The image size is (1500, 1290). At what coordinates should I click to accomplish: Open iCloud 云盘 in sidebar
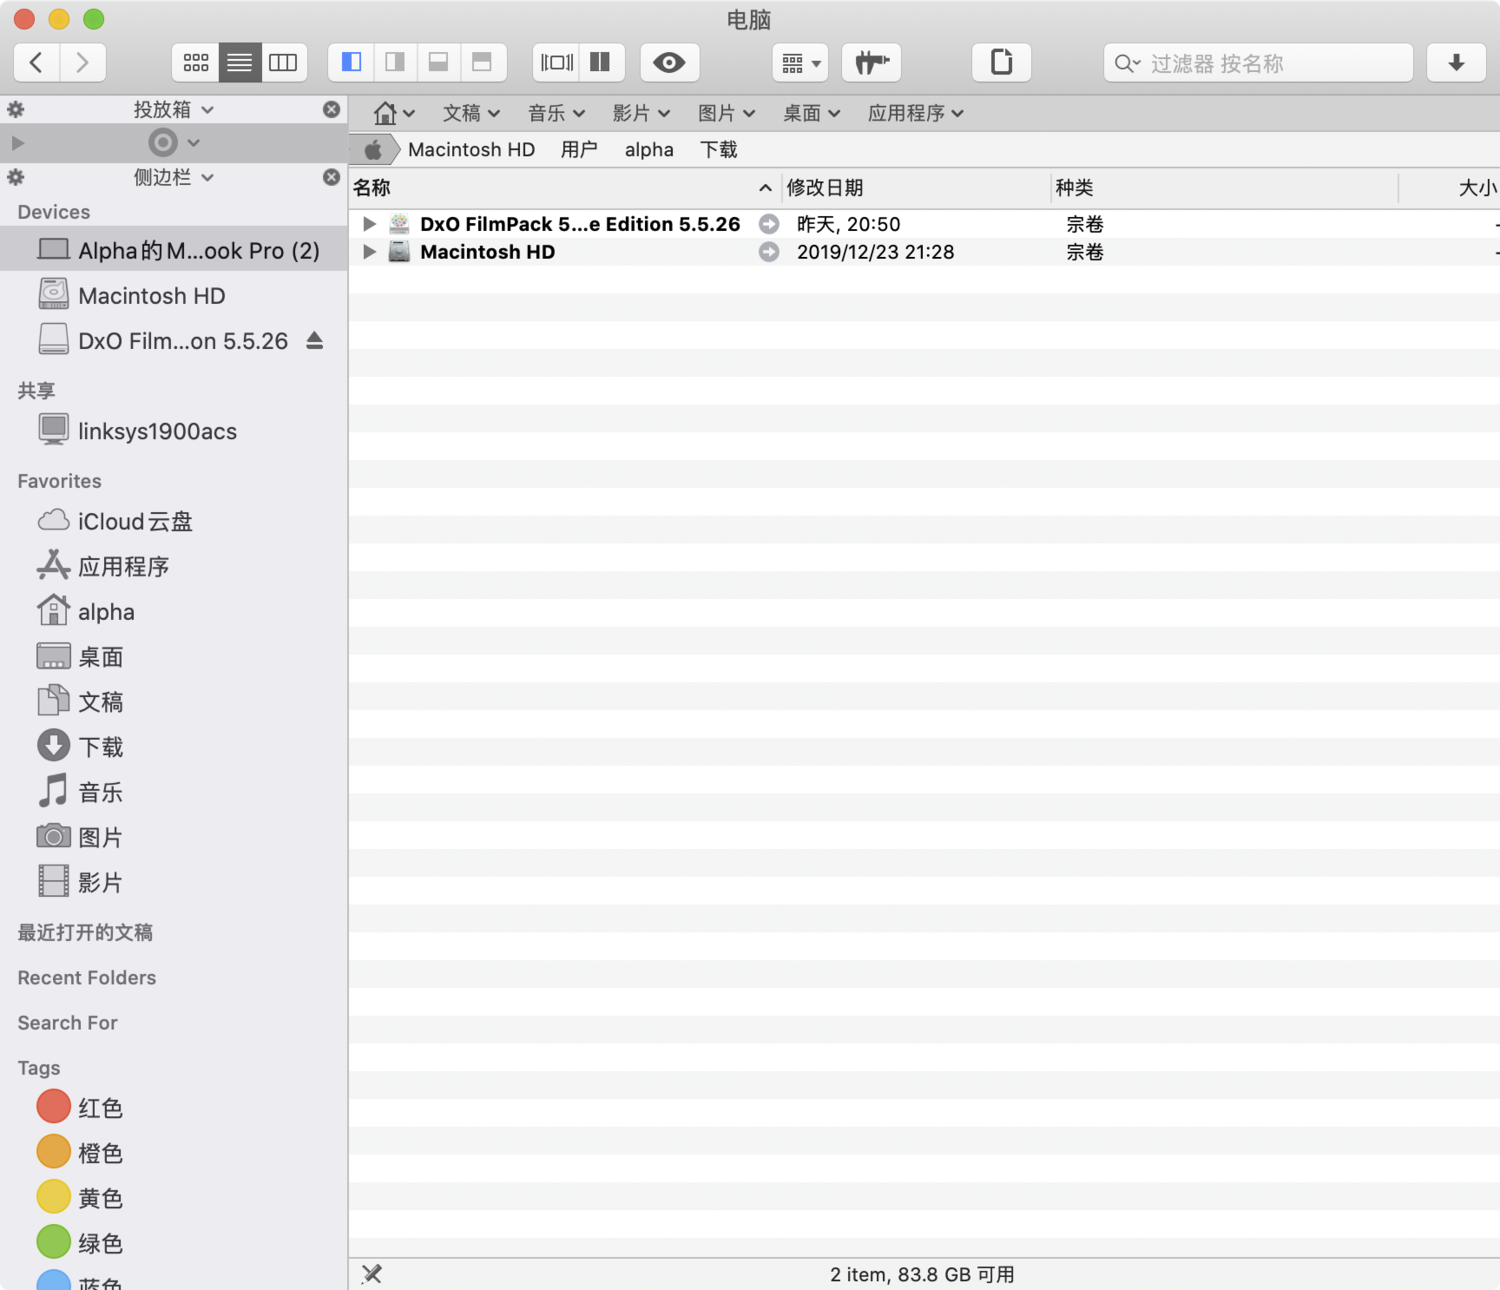[x=174, y=521]
